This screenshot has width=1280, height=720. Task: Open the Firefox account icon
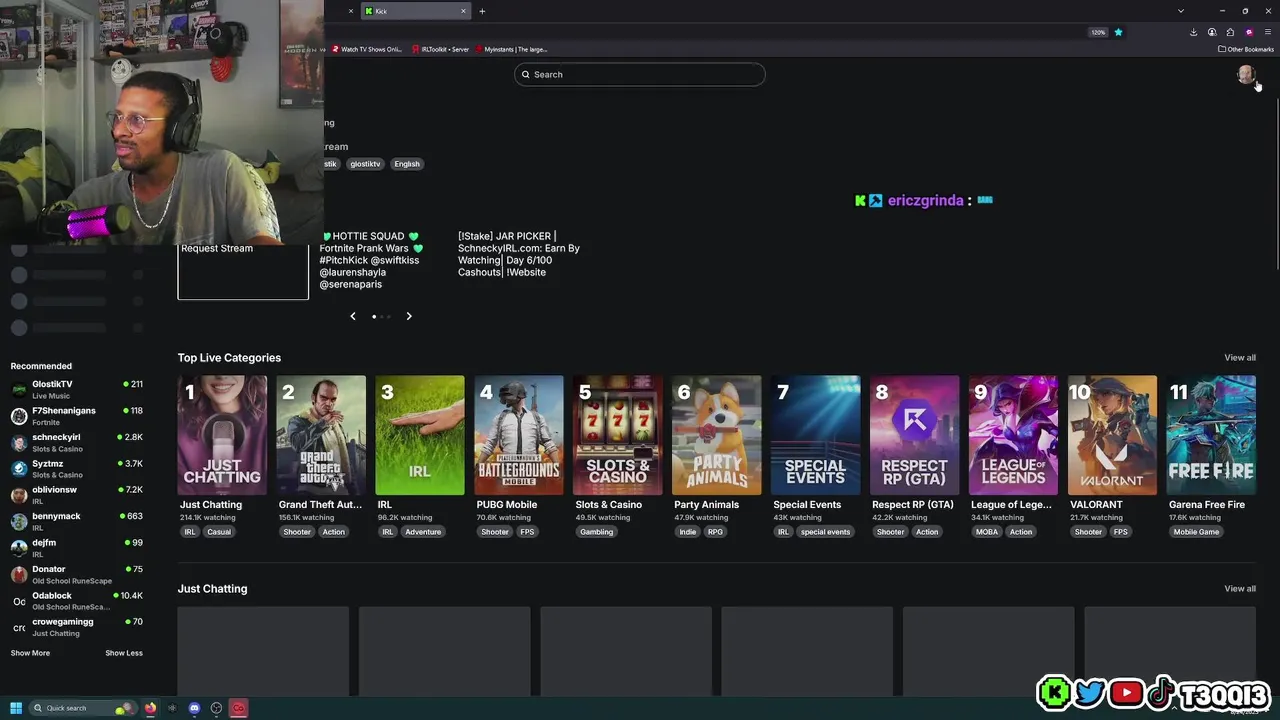pyautogui.click(x=1212, y=32)
